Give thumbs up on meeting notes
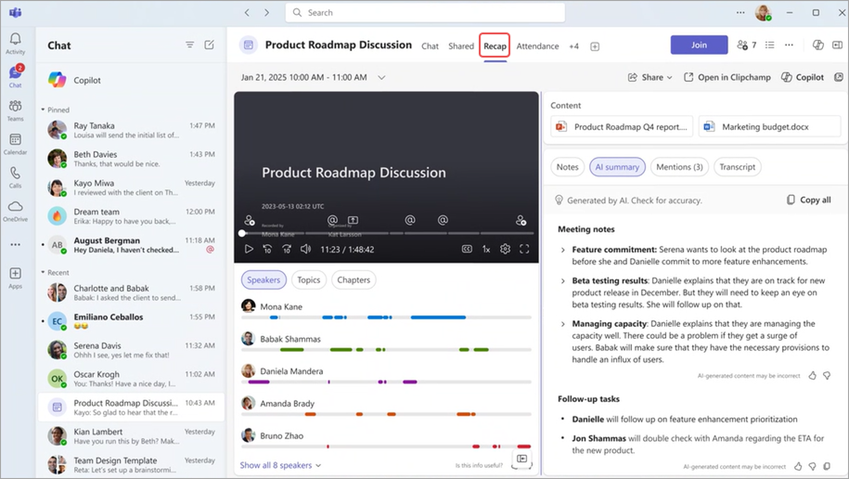The width and height of the screenshot is (849, 479). [x=812, y=375]
